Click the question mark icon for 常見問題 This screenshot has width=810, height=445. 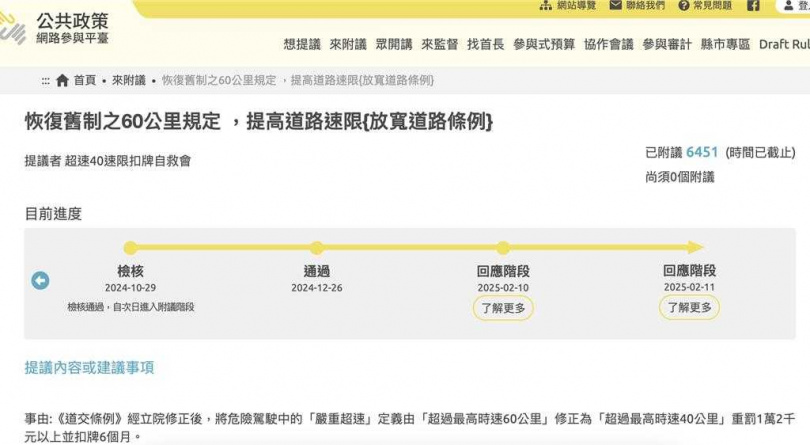pos(684,6)
